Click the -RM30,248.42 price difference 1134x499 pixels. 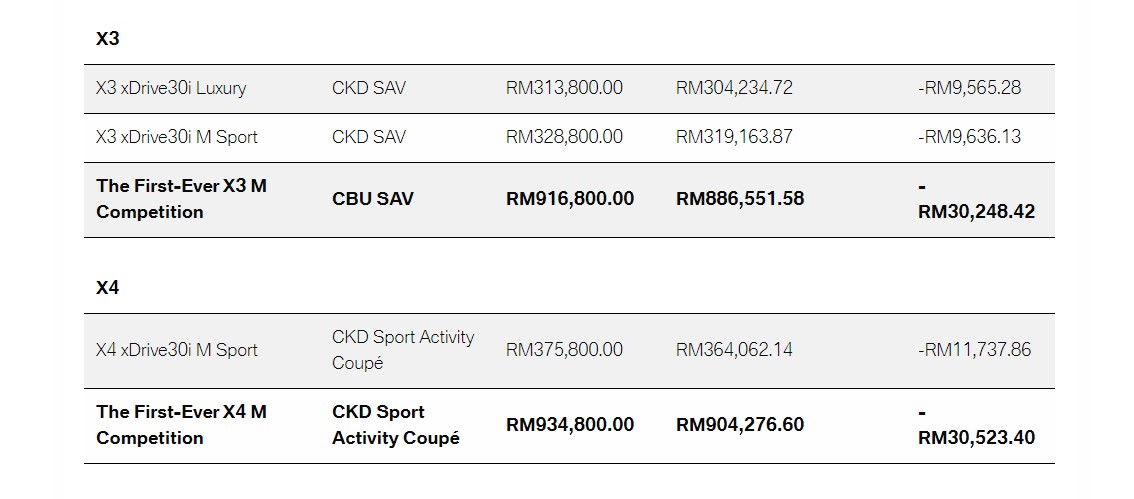click(x=976, y=212)
